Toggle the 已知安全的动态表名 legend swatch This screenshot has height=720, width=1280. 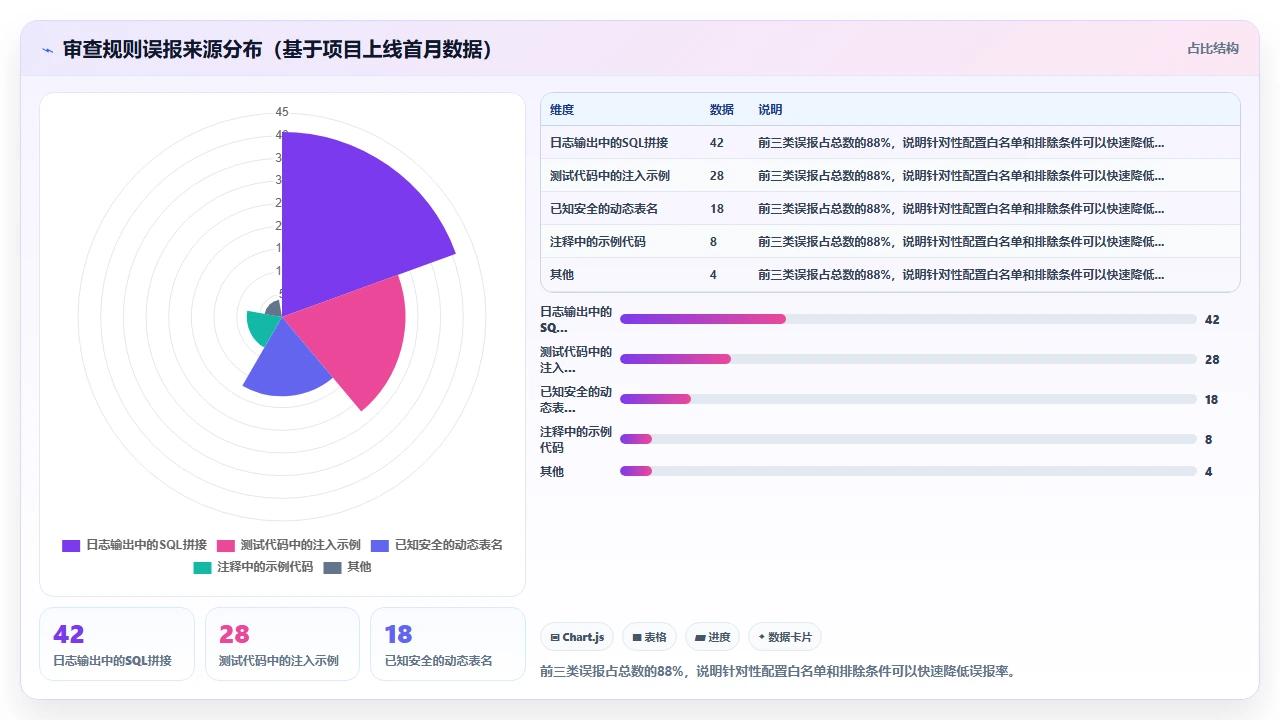[380, 545]
